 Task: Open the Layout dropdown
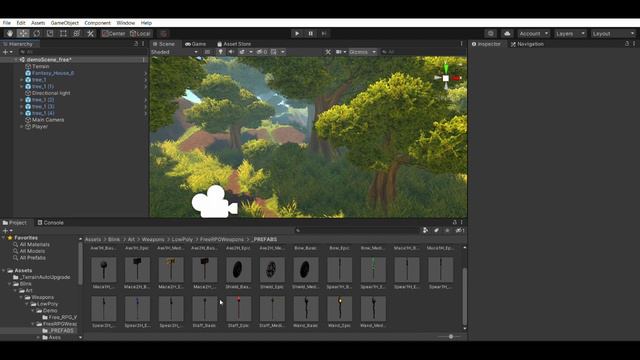613,33
